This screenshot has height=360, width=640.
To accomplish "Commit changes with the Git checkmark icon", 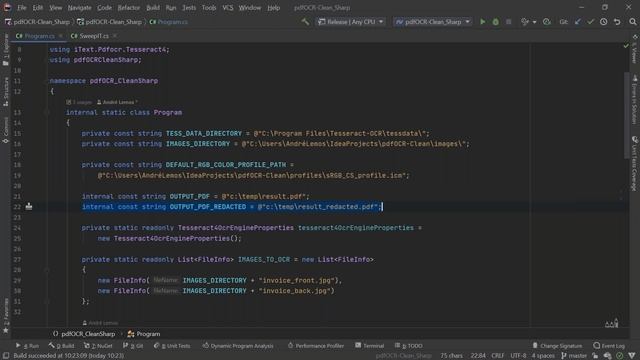I will click(x=590, y=22).
